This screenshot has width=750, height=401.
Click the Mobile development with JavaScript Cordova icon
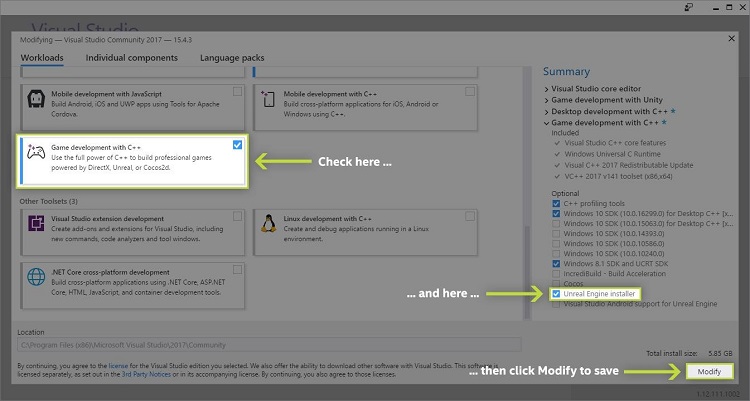click(x=36, y=99)
